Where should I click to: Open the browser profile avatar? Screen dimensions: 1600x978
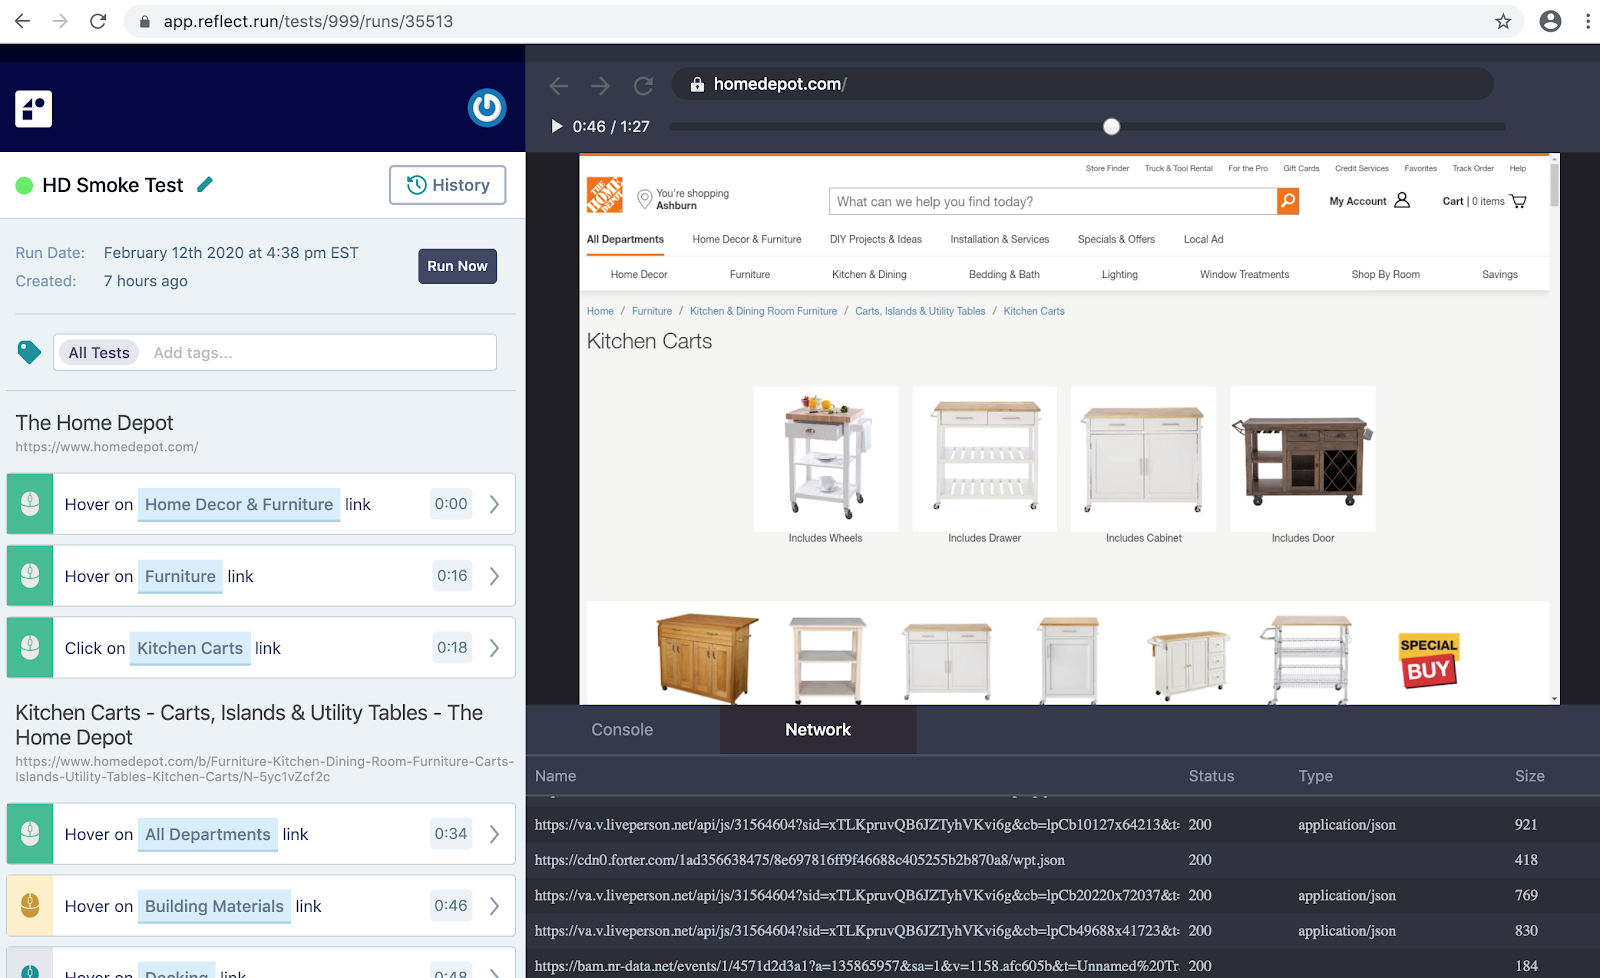point(1550,21)
